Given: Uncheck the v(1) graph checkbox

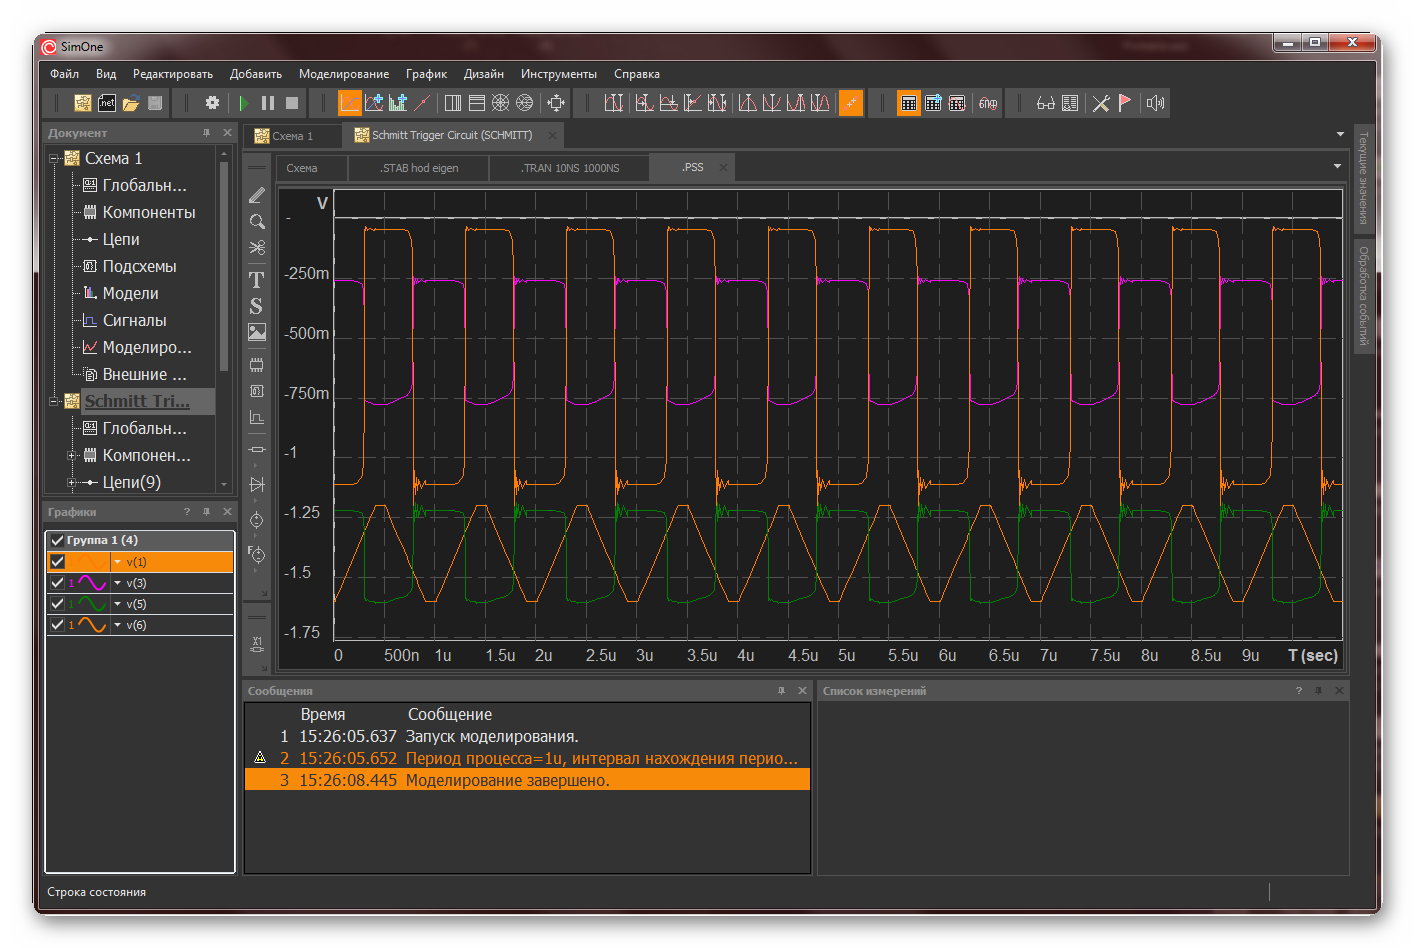Looking at the screenshot, I should click(57, 562).
